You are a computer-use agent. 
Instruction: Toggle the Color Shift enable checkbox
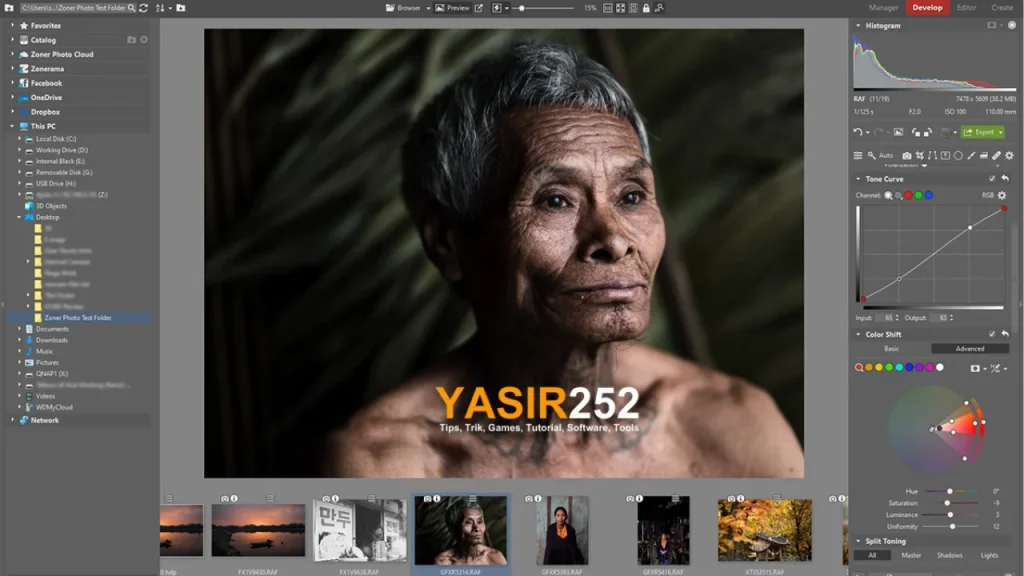point(992,334)
